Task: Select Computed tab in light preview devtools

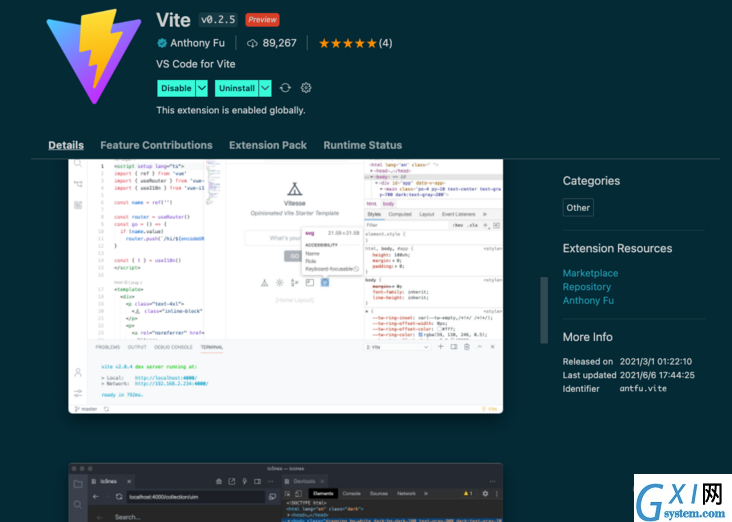Action: tap(400, 214)
